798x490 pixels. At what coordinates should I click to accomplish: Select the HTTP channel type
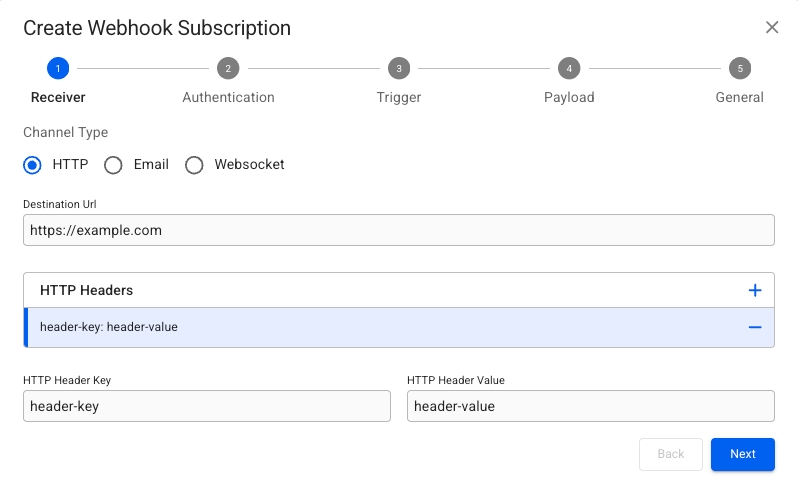tap(33, 164)
